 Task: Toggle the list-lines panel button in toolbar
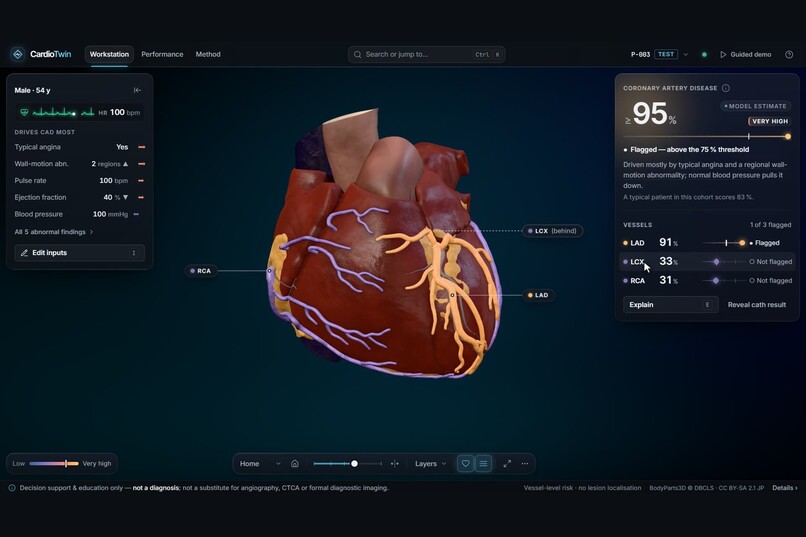(x=483, y=464)
